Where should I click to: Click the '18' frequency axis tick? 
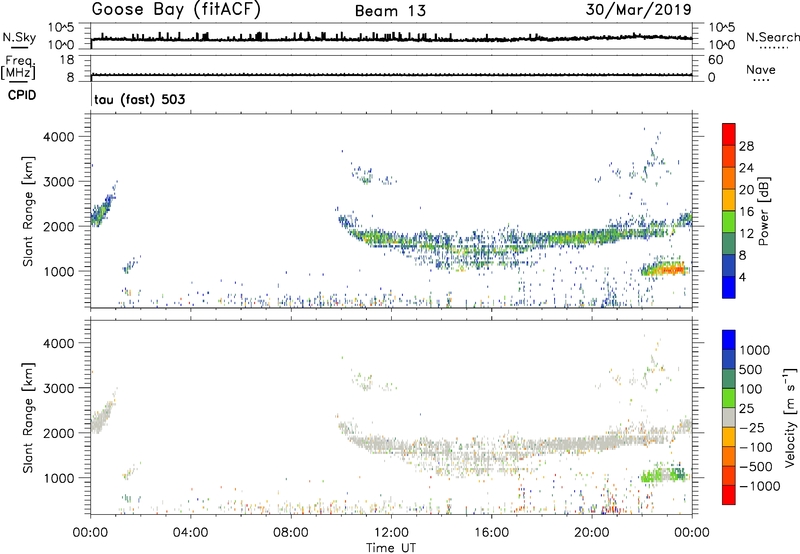[67, 60]
